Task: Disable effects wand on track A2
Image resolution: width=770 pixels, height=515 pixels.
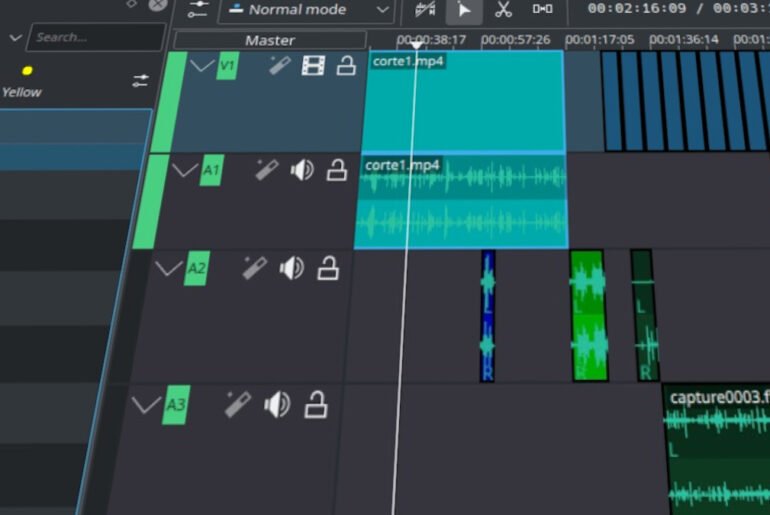Action: tap(254, 268)
